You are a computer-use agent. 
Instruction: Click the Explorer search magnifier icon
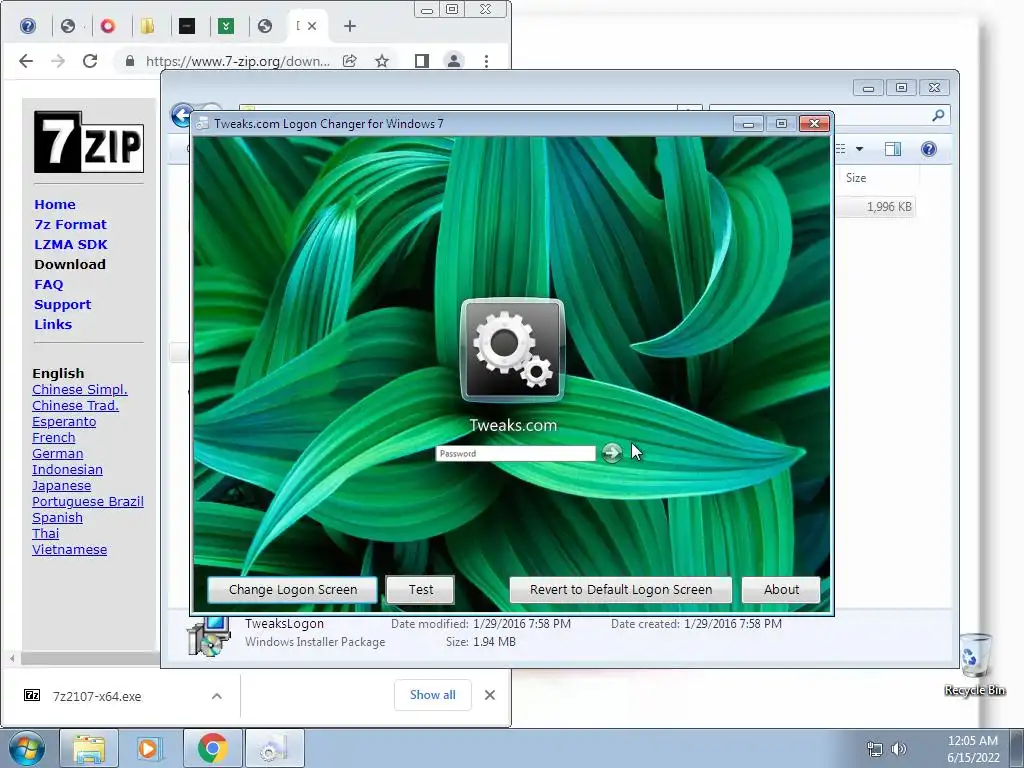[938, 116]
